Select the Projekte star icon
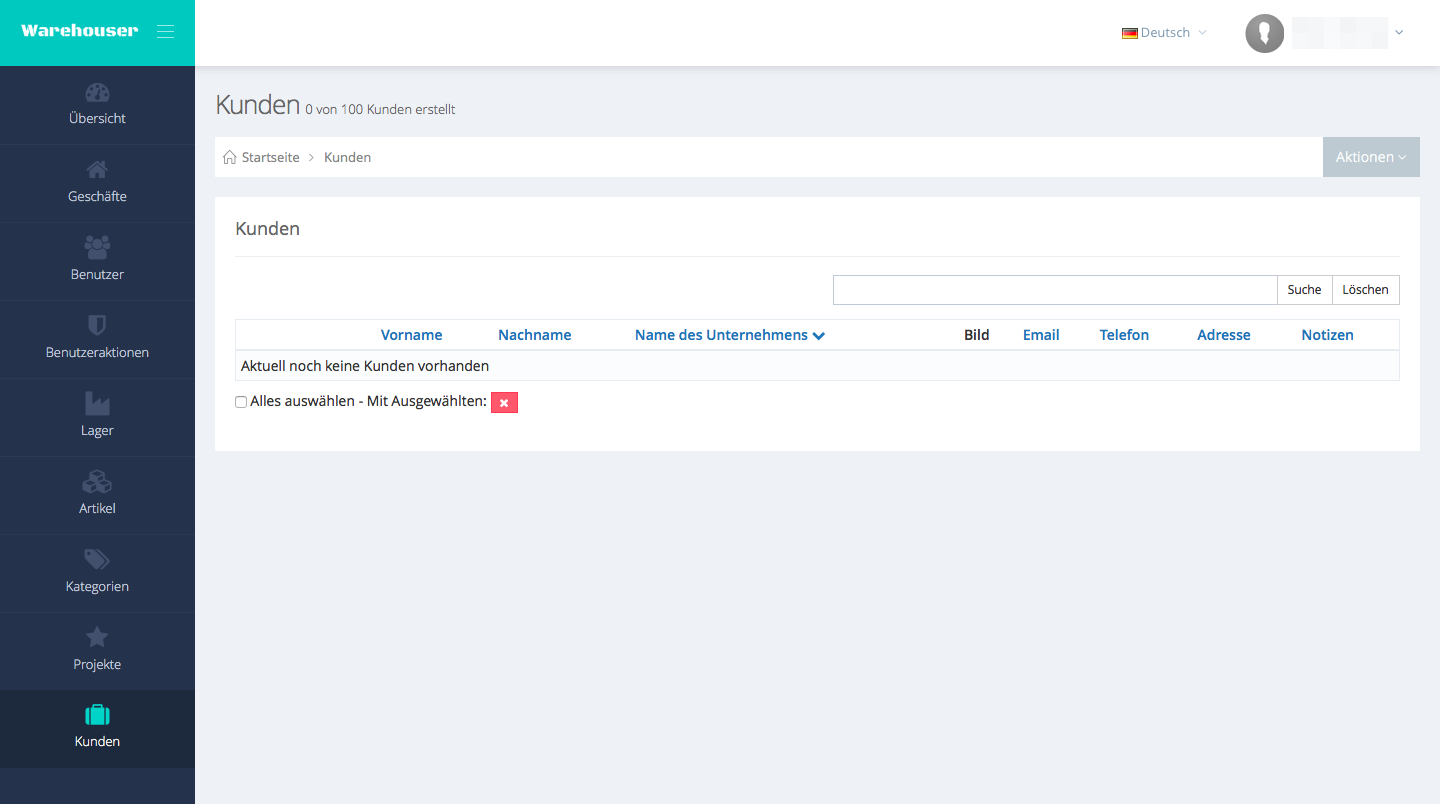This screenshot has height=804, width=1440. pos(97,637)
